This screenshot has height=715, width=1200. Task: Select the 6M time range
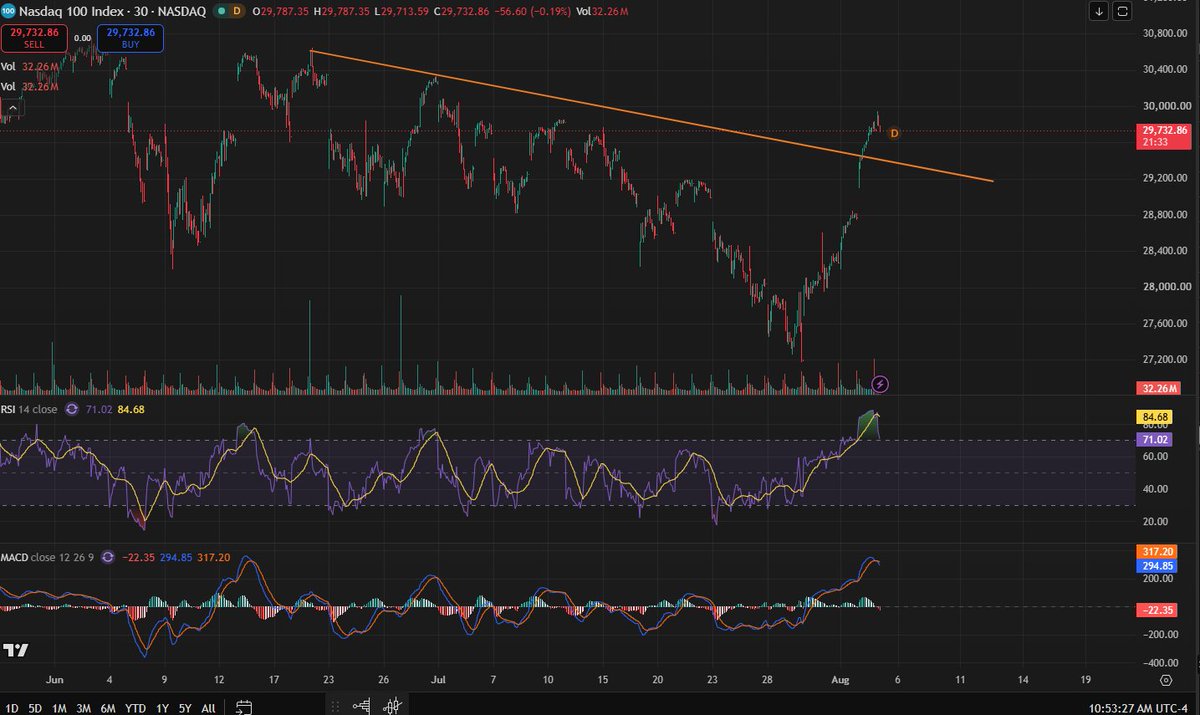click(x=110, y=708)
